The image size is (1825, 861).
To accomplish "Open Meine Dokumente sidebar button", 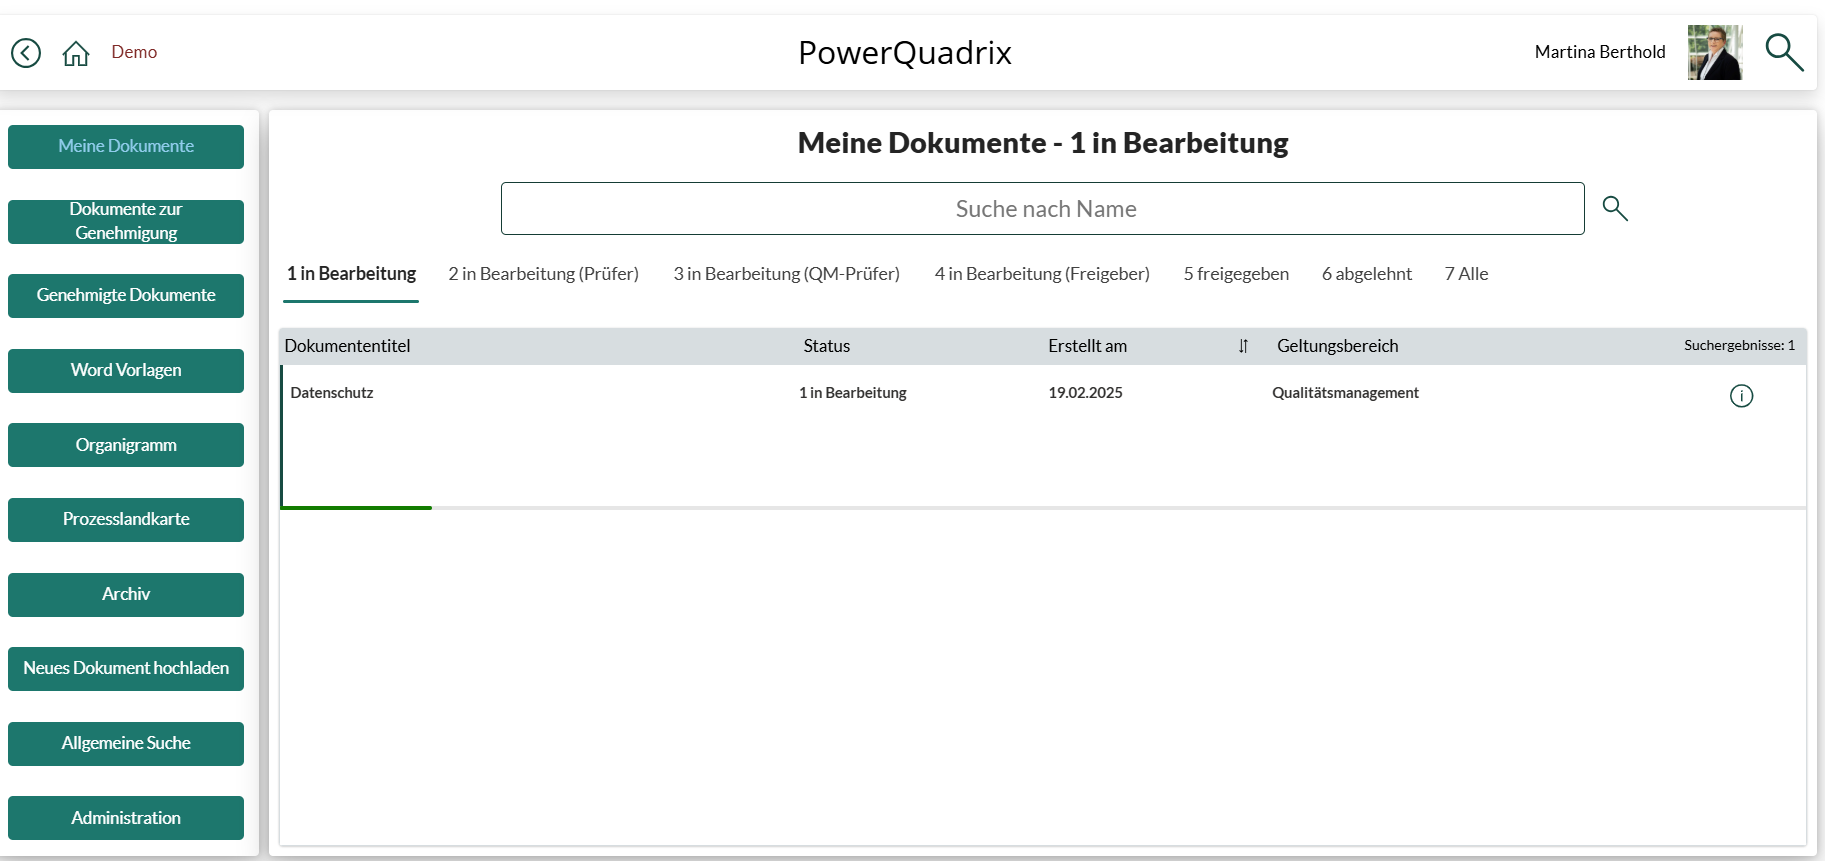I will (x=126, y=147).
